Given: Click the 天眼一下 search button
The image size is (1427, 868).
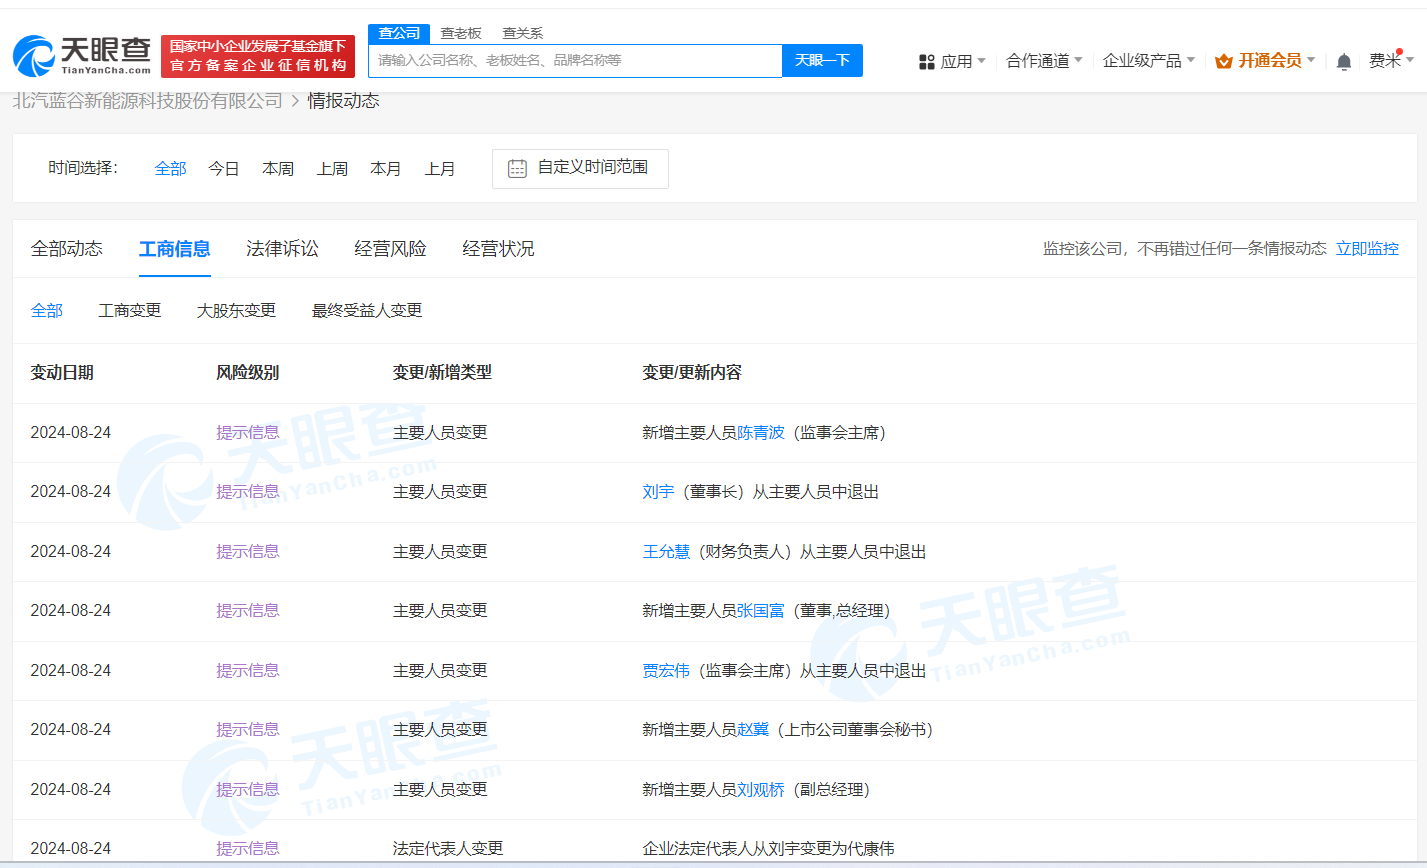Looking at the screenshot, I should pos(822,60).
